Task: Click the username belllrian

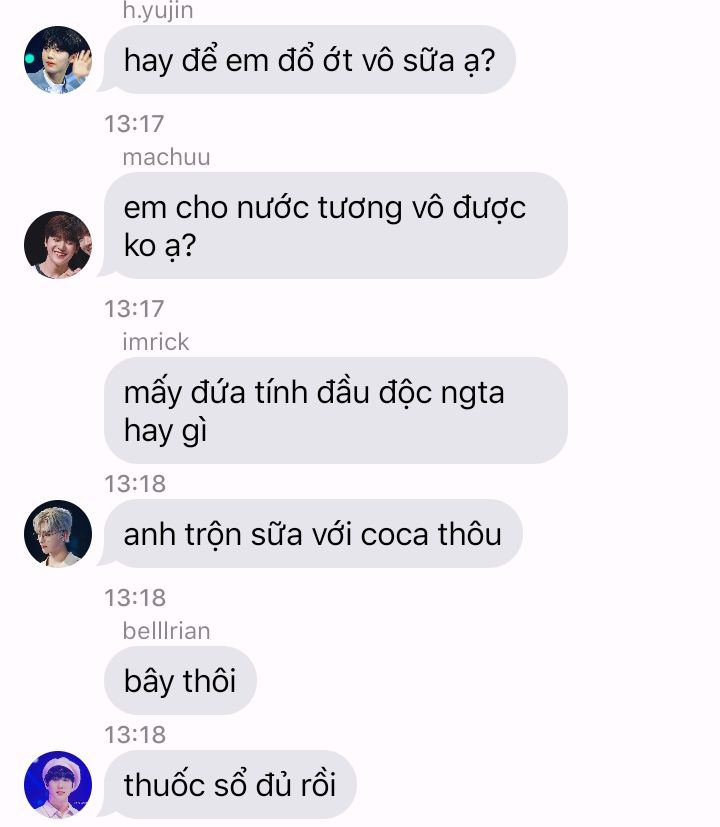Action: pyautogui.click(x=166, y=631)
